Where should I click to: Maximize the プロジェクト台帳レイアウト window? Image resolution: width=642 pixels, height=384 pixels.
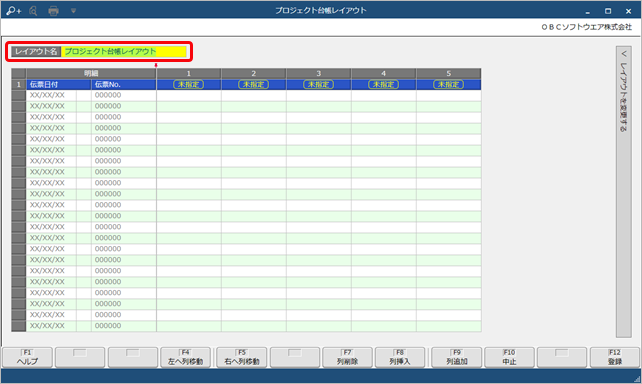[608, 11]
